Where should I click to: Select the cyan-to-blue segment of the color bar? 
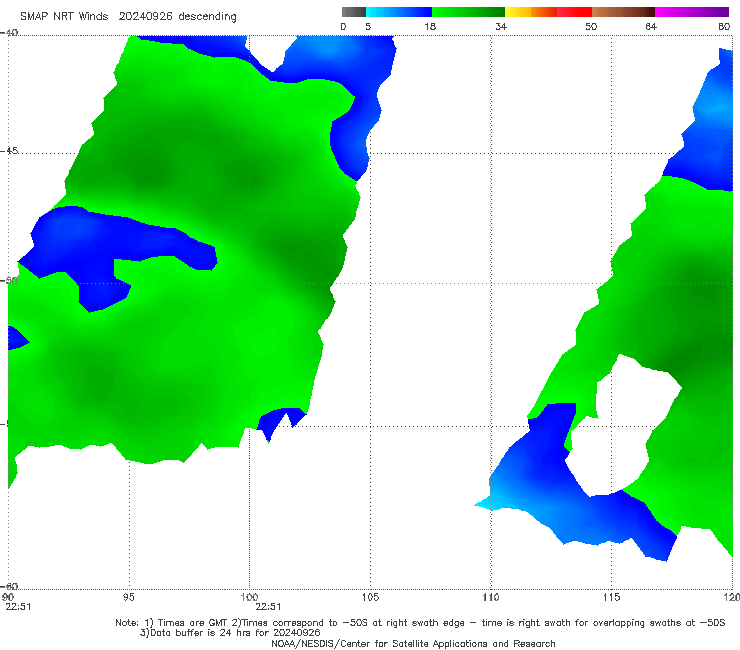point(399,12)
